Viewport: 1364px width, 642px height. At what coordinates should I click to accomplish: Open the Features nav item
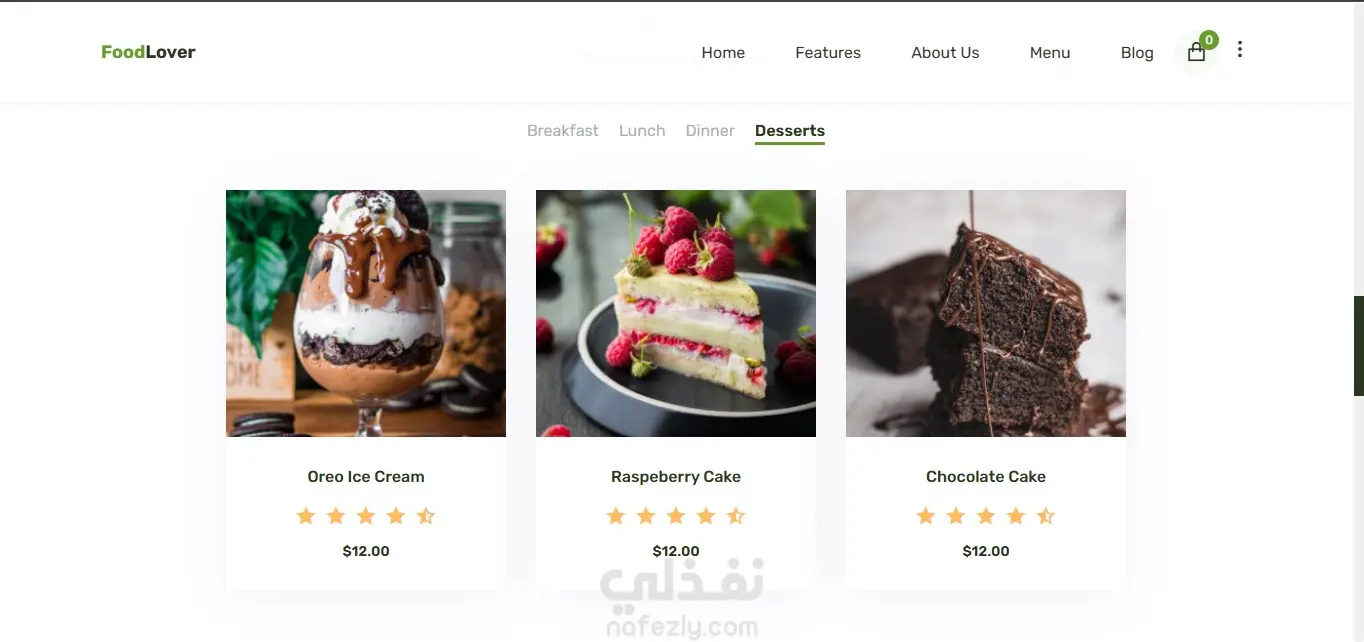[x=828, y=53]
